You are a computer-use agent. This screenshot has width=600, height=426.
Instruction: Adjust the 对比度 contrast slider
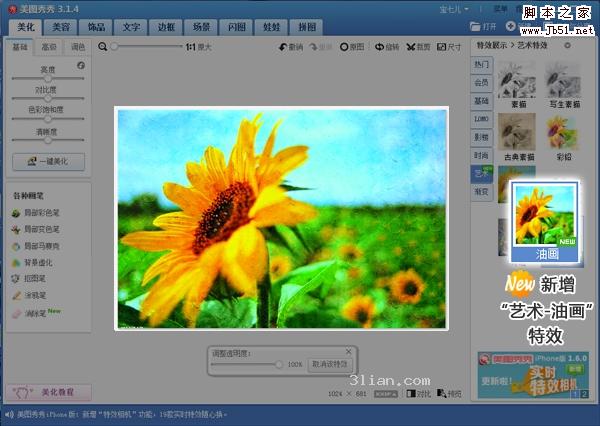coord(48,98)
